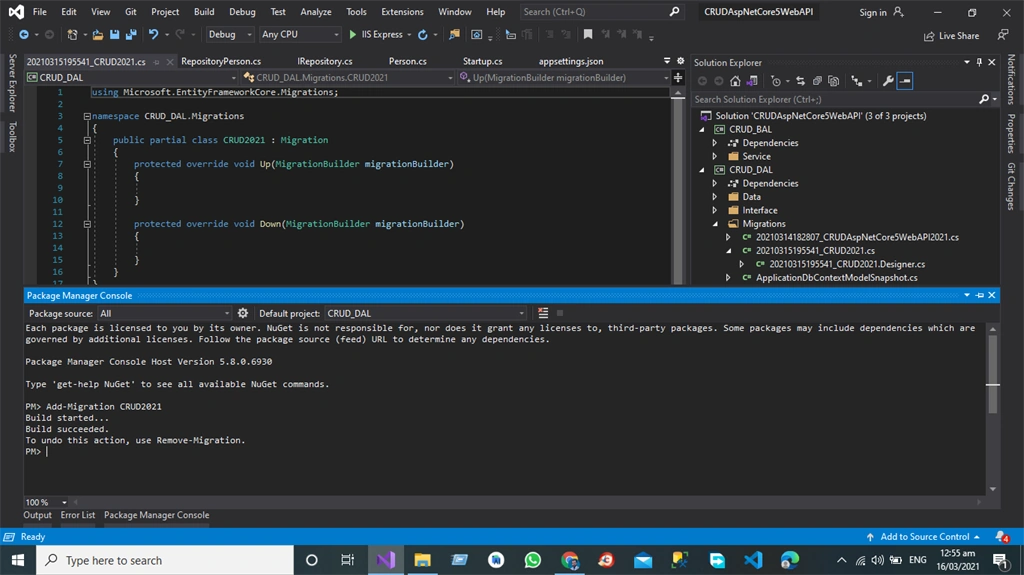Expand the Data folder

coord(715,197)
